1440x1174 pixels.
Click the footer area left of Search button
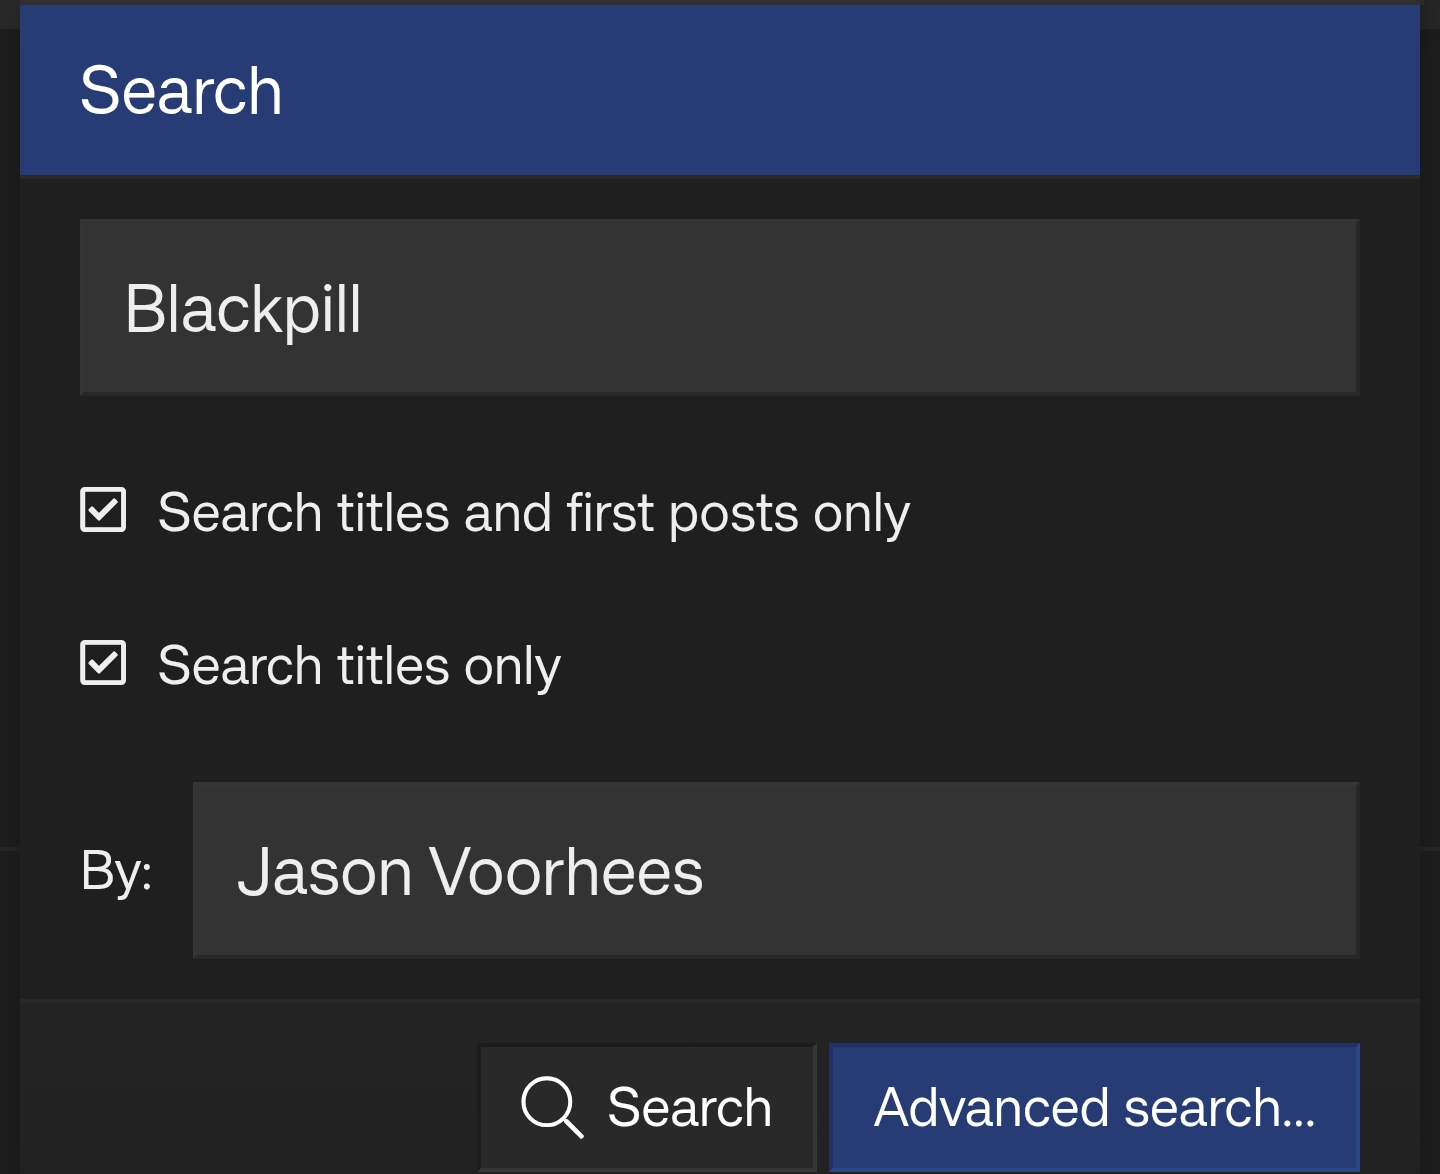tap(250, 1090)
